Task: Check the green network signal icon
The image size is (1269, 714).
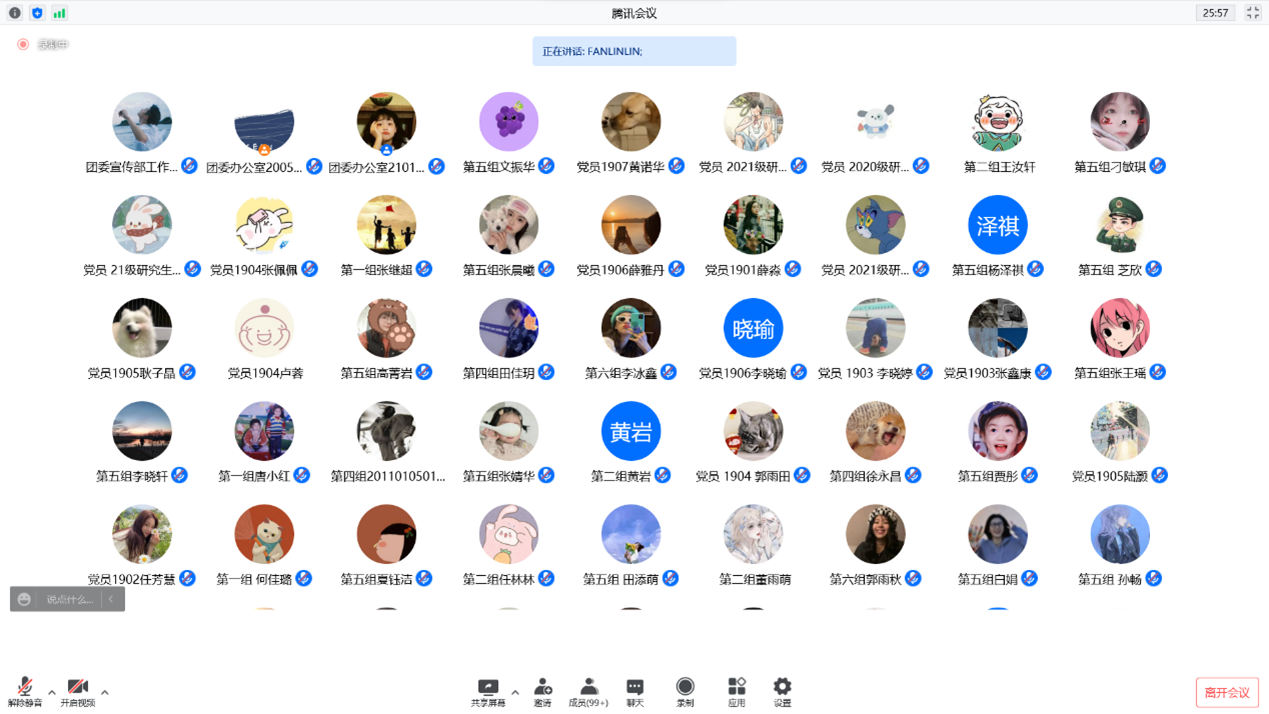Action: click(x=60, y=13)
